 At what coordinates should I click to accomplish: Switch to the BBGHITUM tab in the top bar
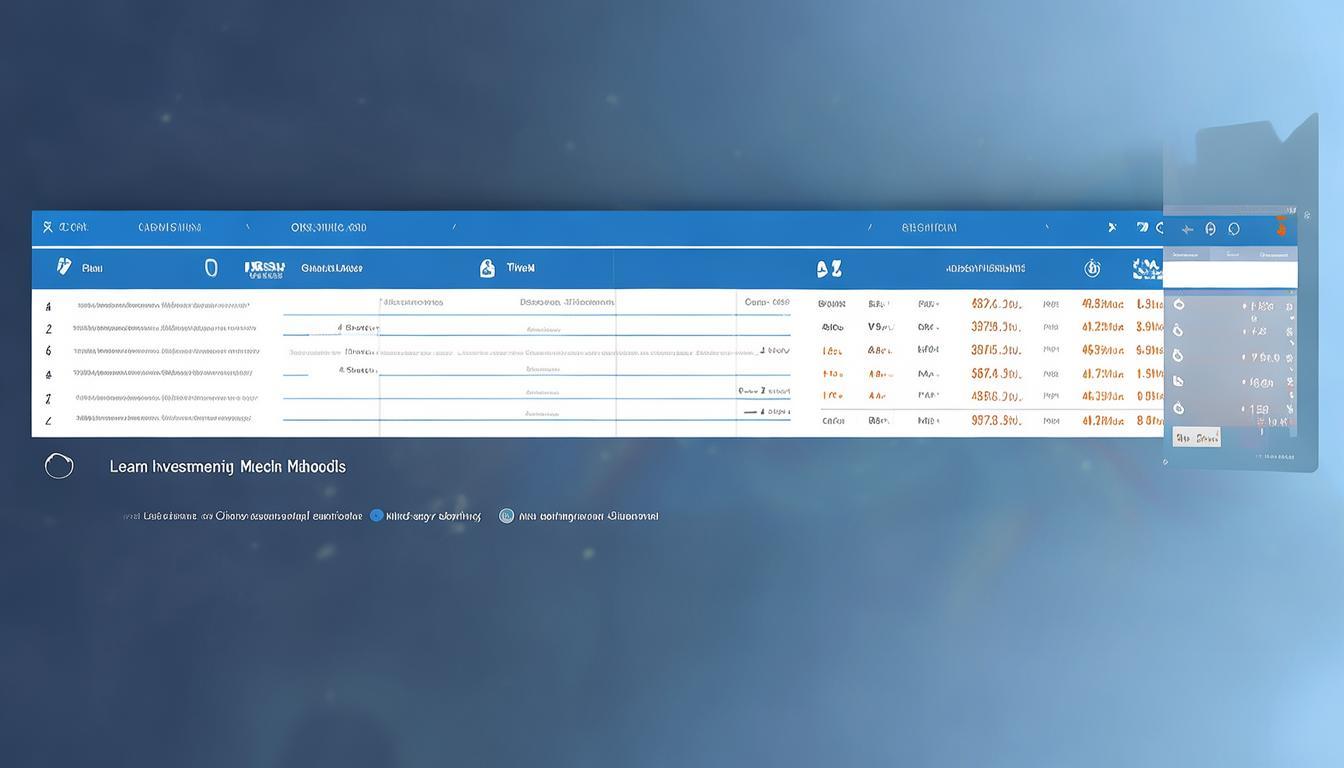929,227
